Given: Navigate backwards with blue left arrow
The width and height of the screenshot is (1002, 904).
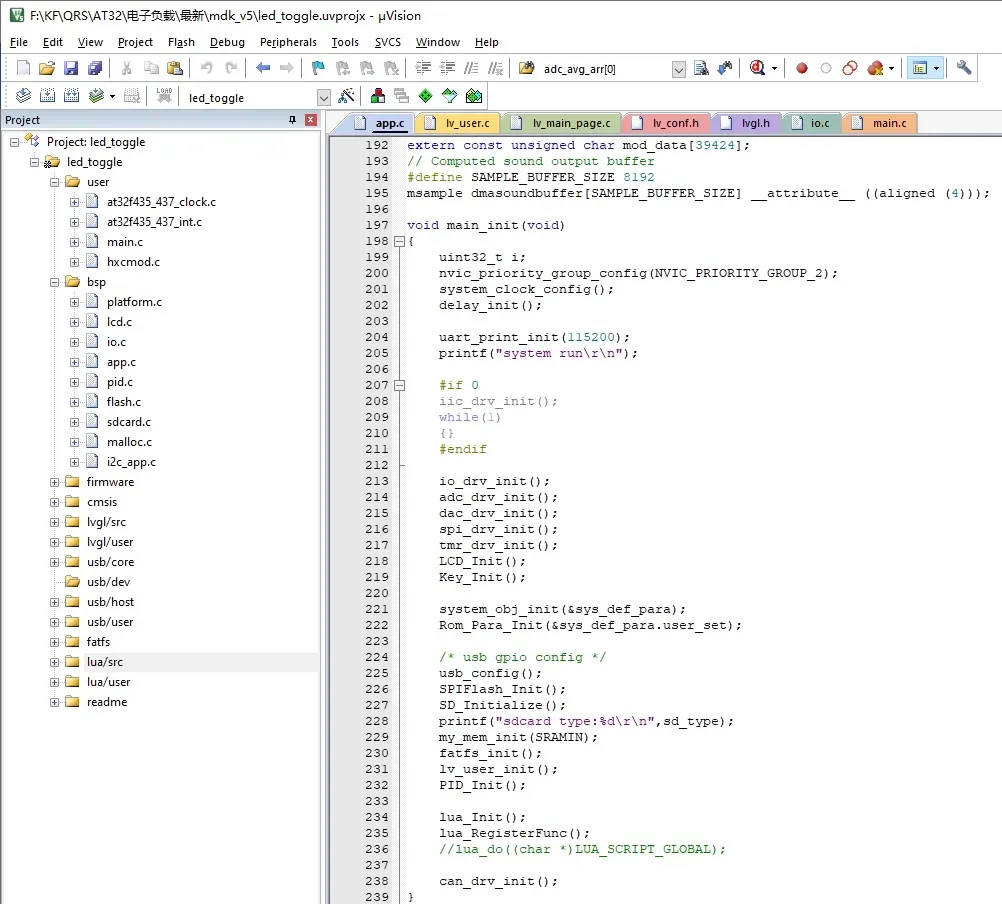Looking at the screenshot, I should (263, 68).
